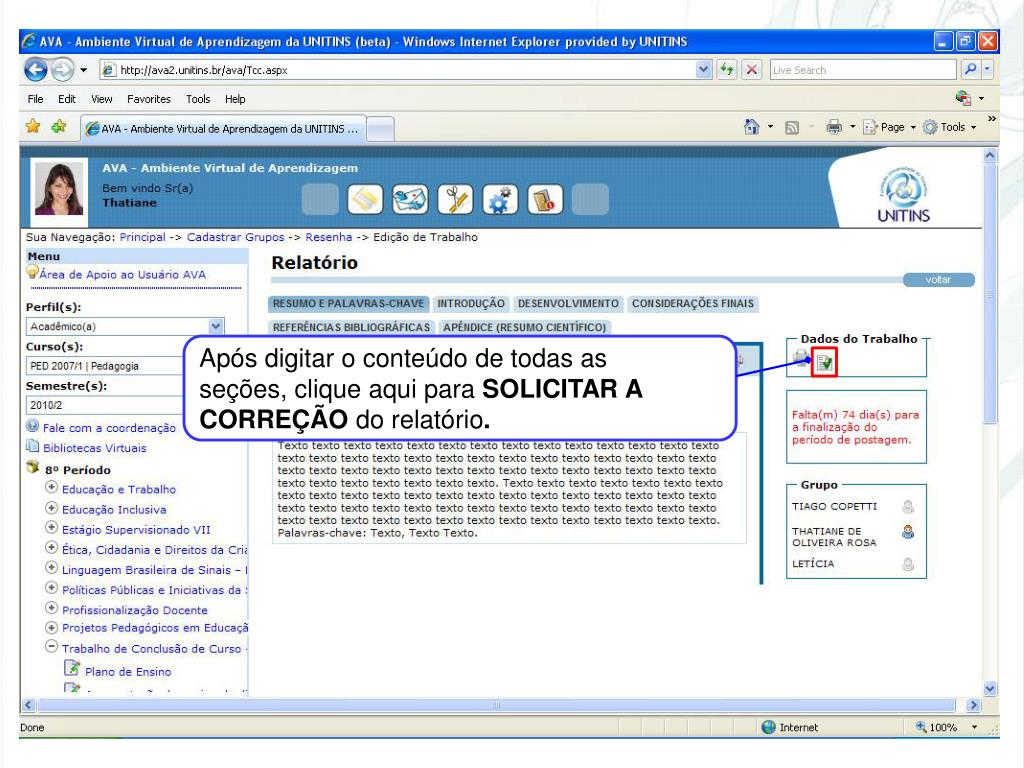The height and width of the screenshot is (768, 1024).
Task: Select the RESUMO E PALAVRAS-CHAVE tab
Action: pyautogui.click(x=348, y=304)
